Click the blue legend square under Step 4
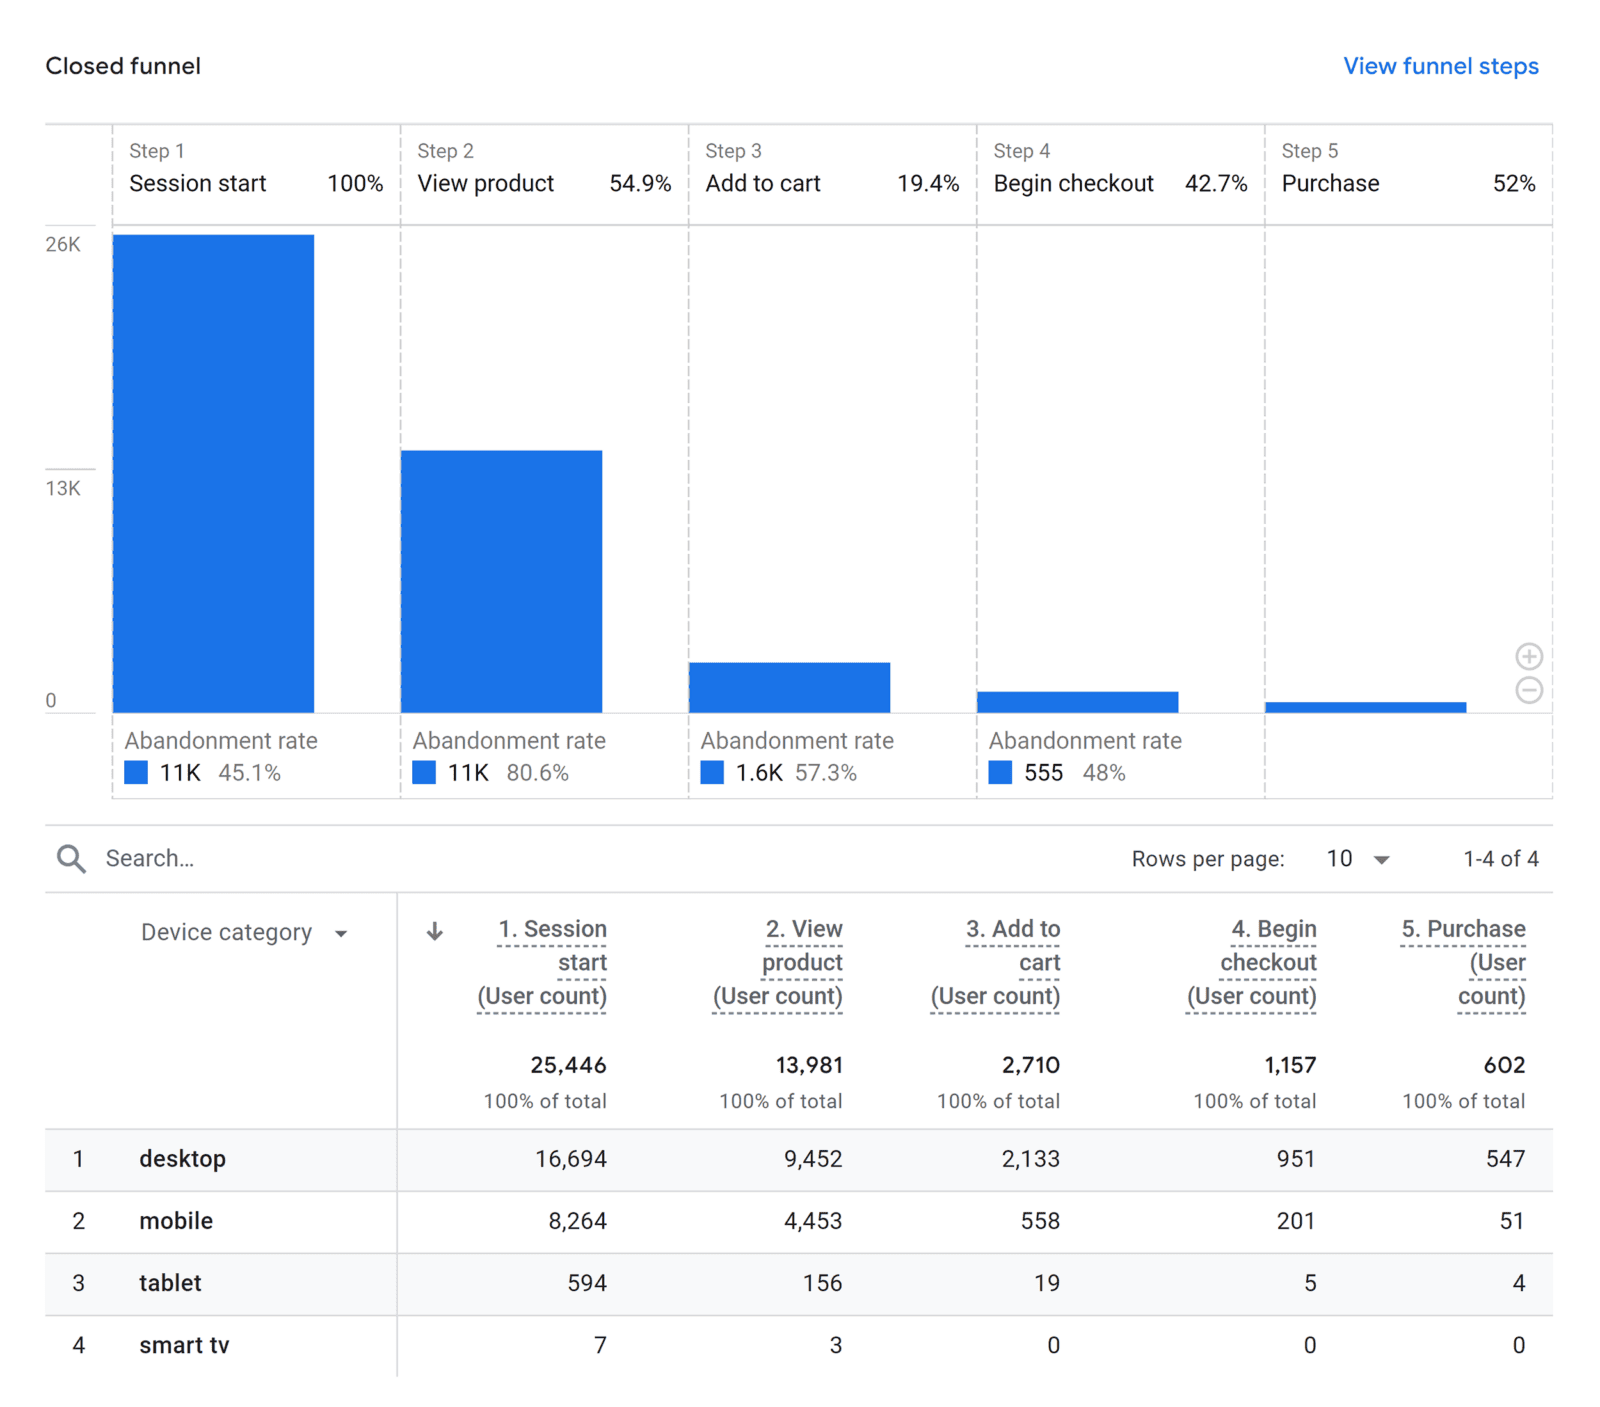This screenshot has width=1600, height=1407. pos(1000,772)
